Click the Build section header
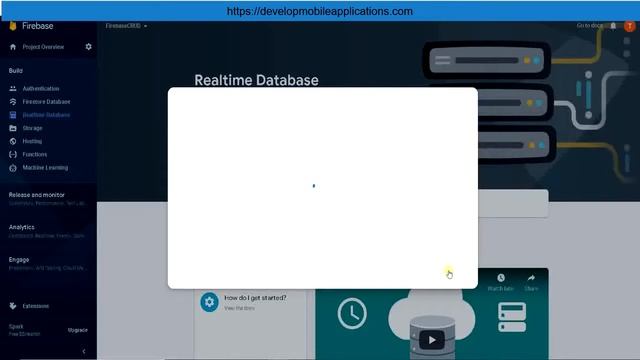The image size is (640, 360). point(16,71)
